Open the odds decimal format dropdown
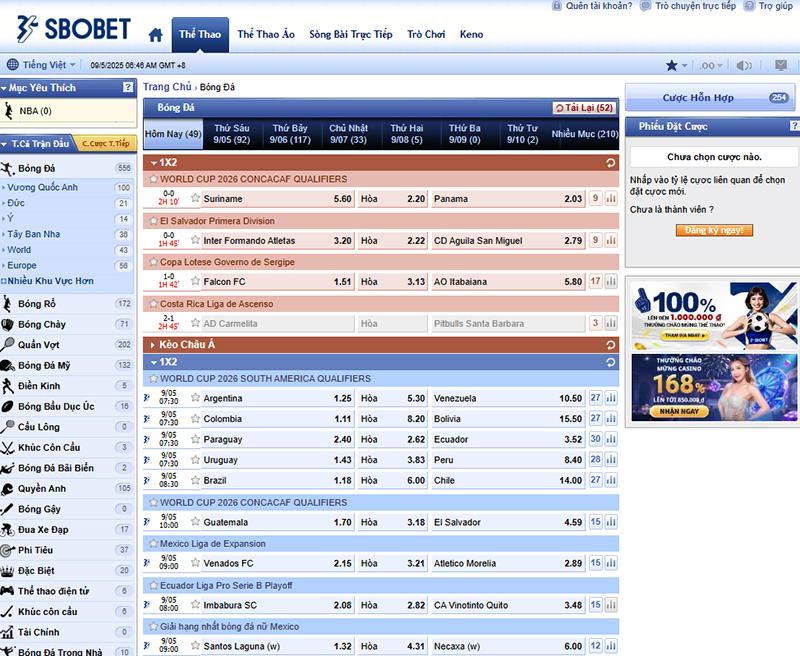 tap(709, 65)
